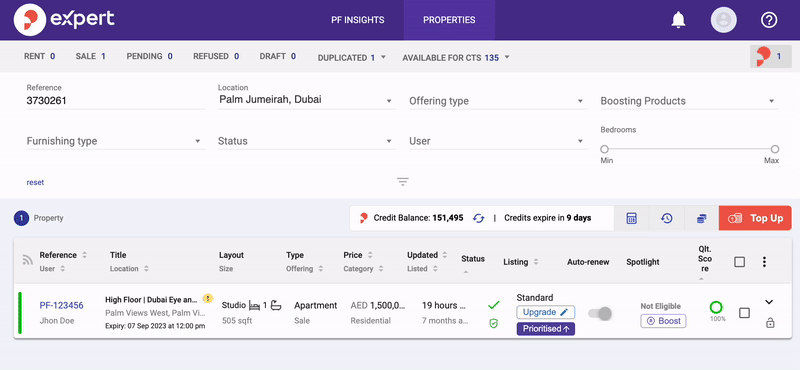
Task: Click the 100% quality score circle
Action: click(716, 307)
